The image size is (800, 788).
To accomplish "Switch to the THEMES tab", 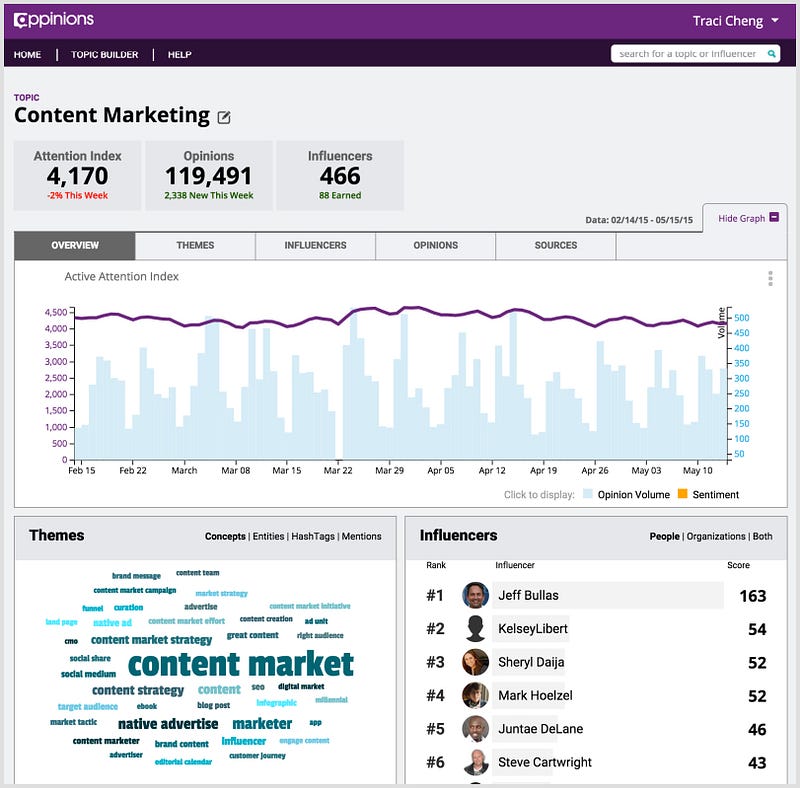I will pos(195,245).
